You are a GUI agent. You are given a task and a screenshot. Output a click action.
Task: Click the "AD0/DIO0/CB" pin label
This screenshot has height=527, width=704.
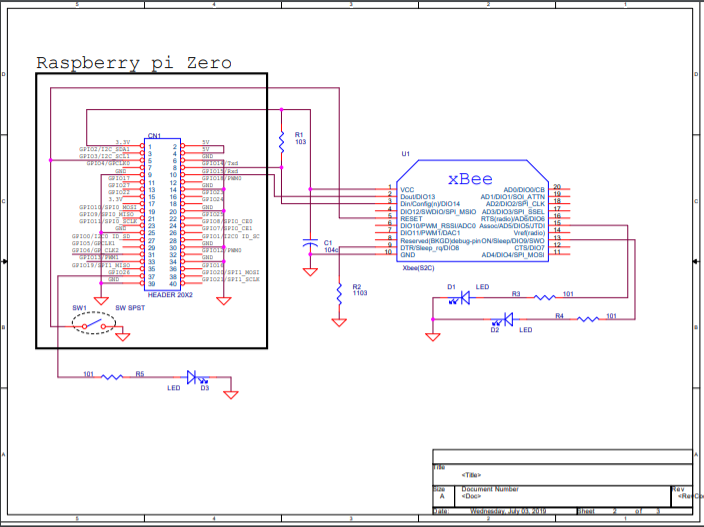(524, 190)
